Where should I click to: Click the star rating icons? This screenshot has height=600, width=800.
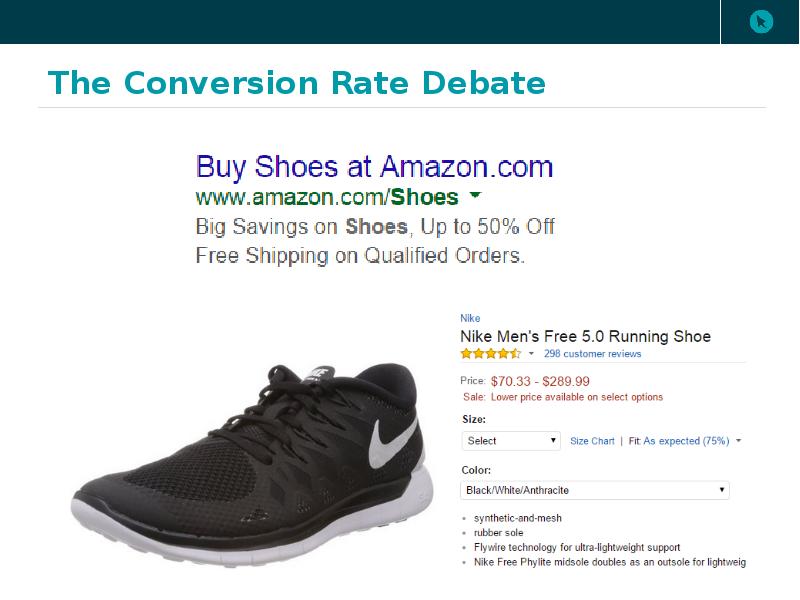click(490, 354)
